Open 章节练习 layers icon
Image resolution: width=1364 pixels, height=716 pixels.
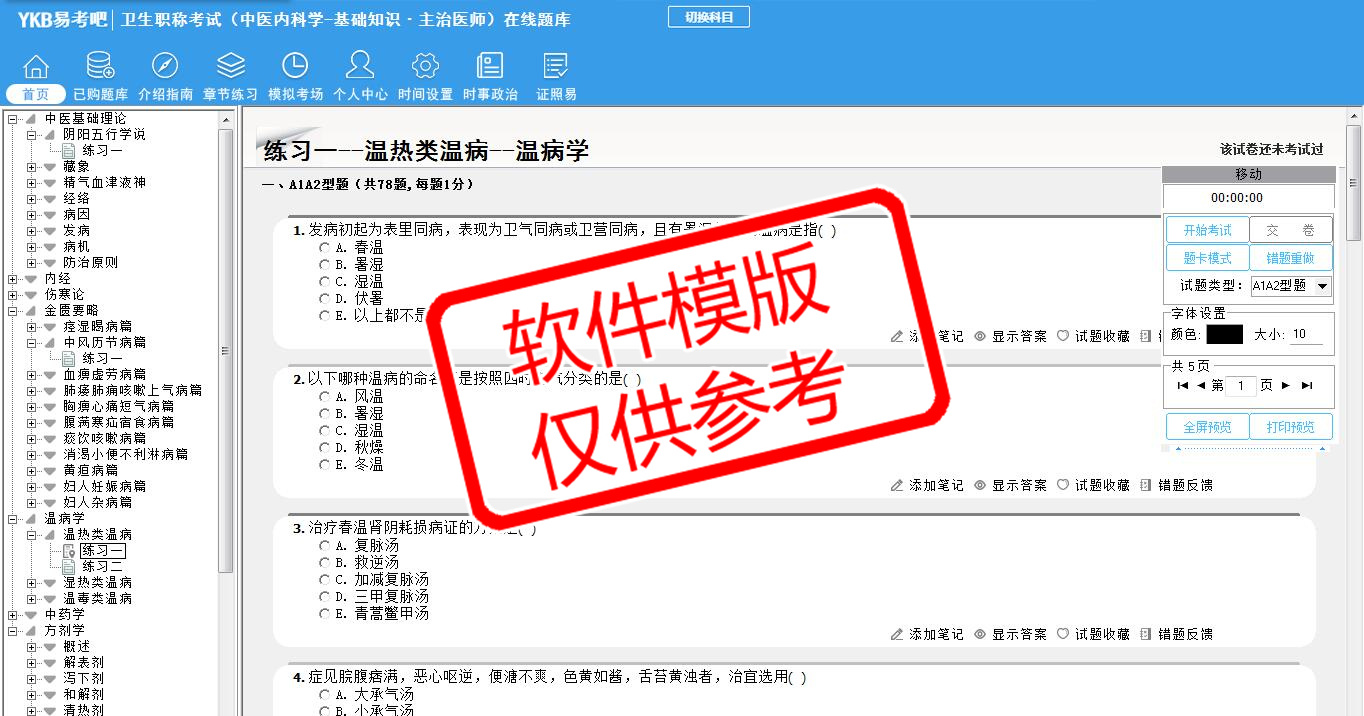(x=231, y=67)
